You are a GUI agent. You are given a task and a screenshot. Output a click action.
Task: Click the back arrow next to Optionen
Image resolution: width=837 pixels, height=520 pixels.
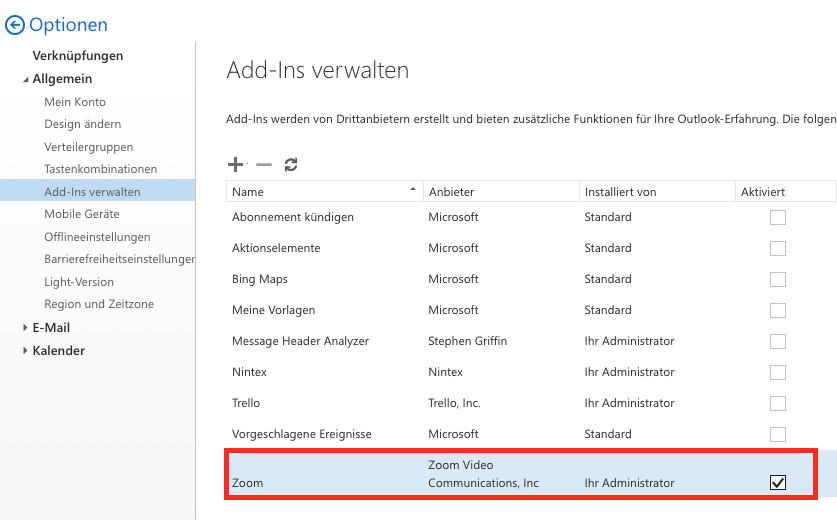coord(15,26)
